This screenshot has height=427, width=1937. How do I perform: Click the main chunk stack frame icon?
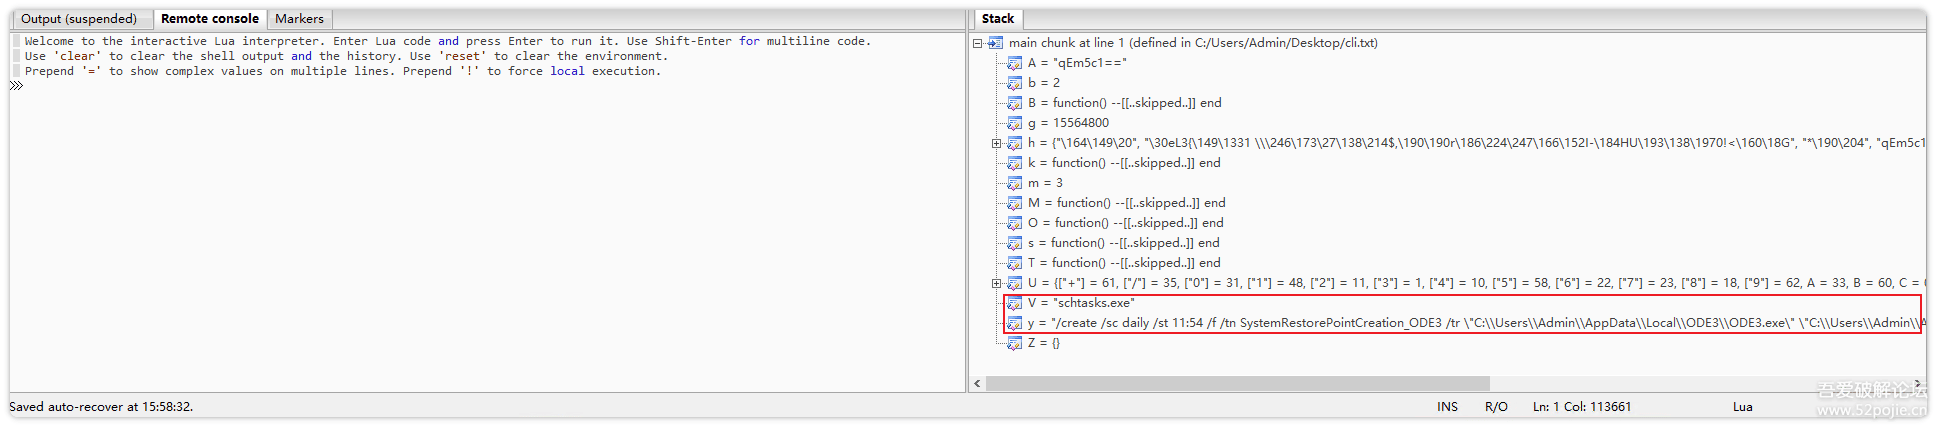point(995,43)
